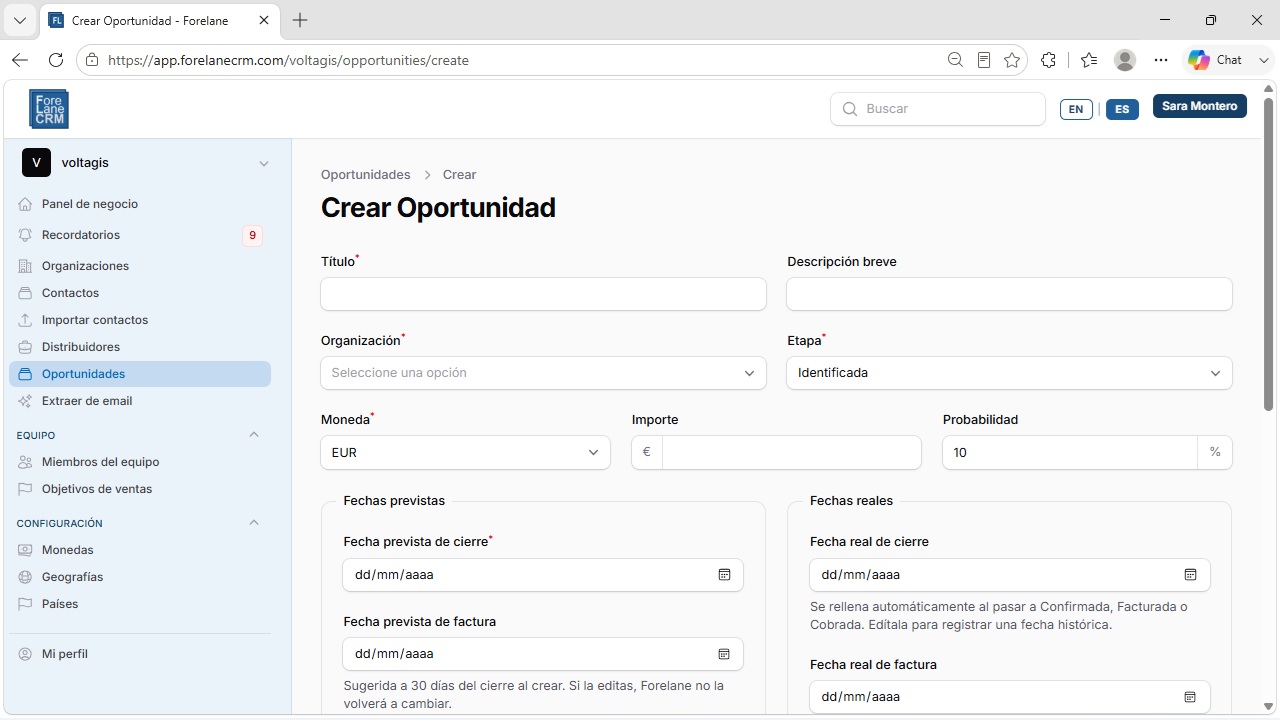
Task: Click the browser refresh icon
Action: click(56, 60)
